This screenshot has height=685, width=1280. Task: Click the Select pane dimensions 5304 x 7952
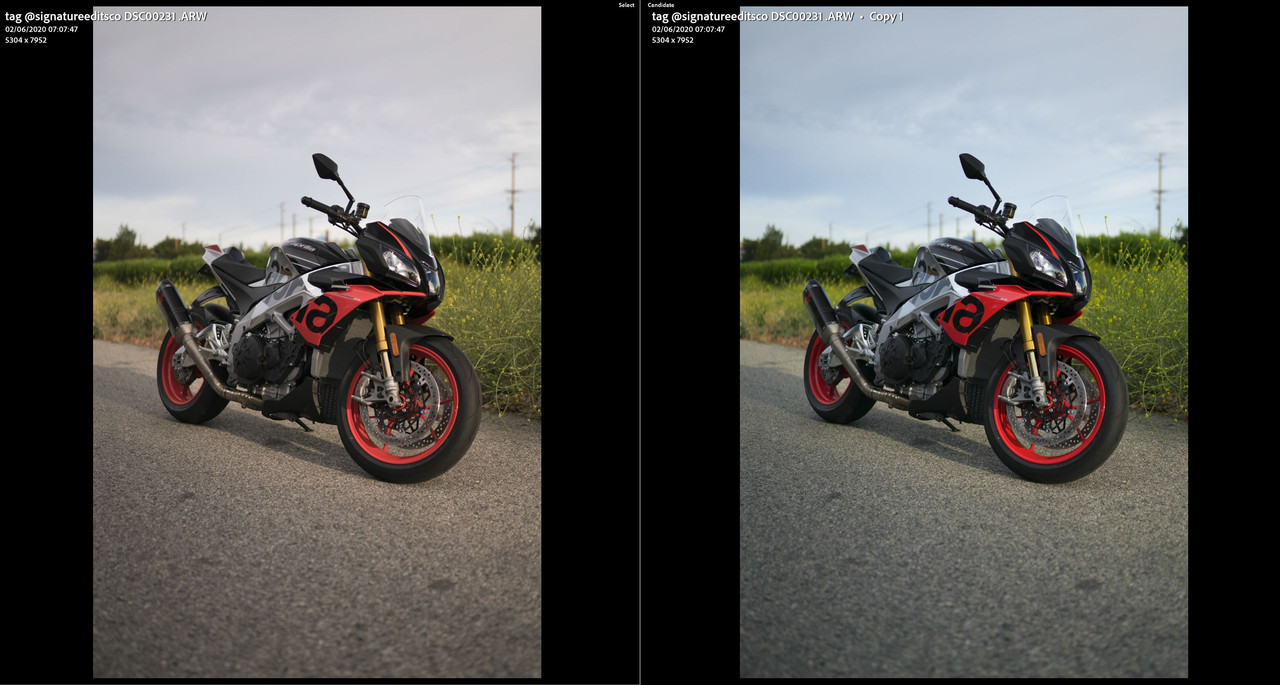pos(26,40)
